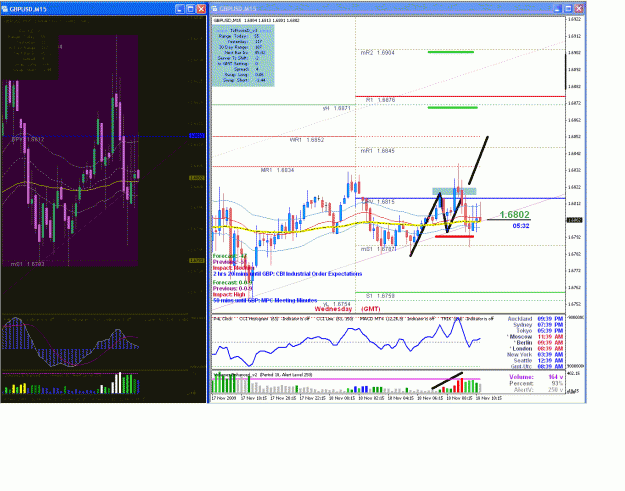Screen dimensions: 625x491
Task: Click the 'Volume: 164 v' readout
Action: pyautogui.click(x=536, y=377)
